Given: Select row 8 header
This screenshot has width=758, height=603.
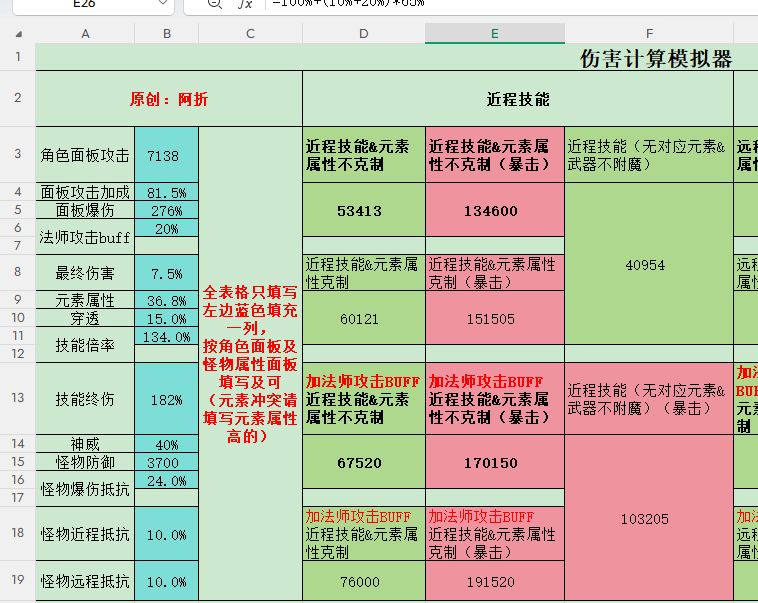Looking at the screenshot, I should click(x=18, y=272).
